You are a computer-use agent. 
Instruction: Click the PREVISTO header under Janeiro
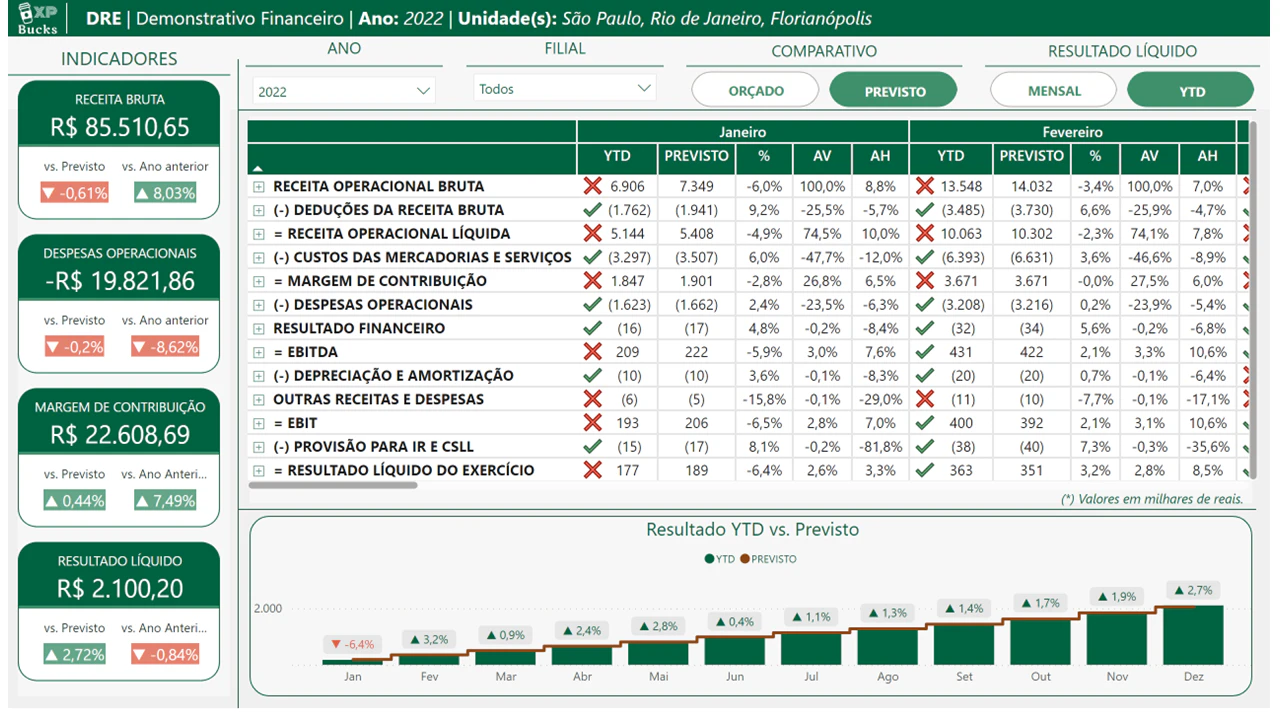(x=696, y=156)
